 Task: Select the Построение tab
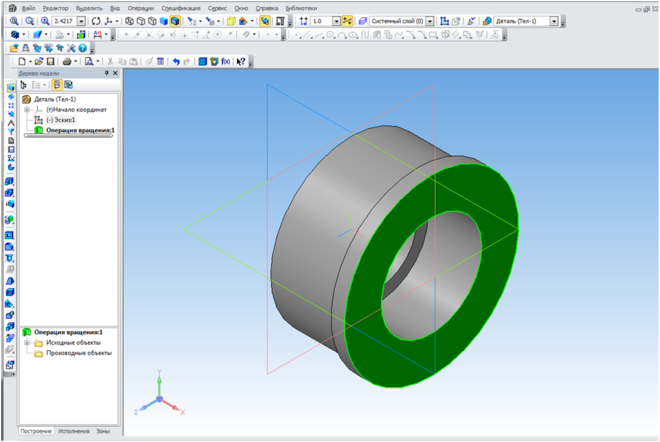(x=36, y=431)
